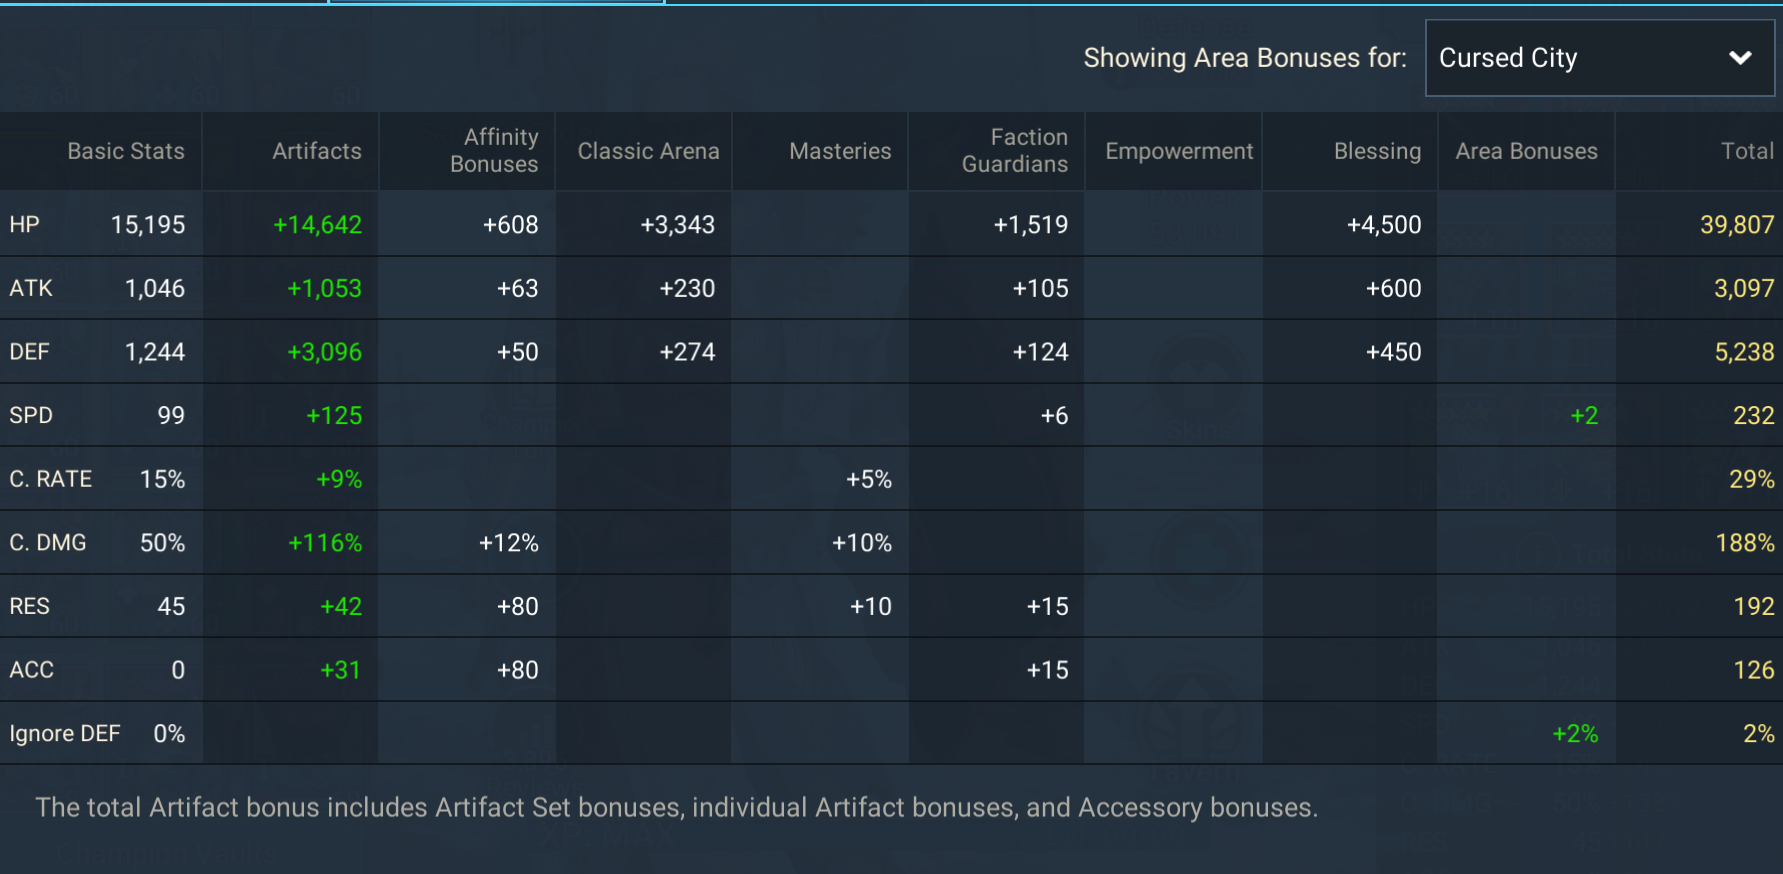Click the Showing Area Bonuses for label

(1245, 58)
